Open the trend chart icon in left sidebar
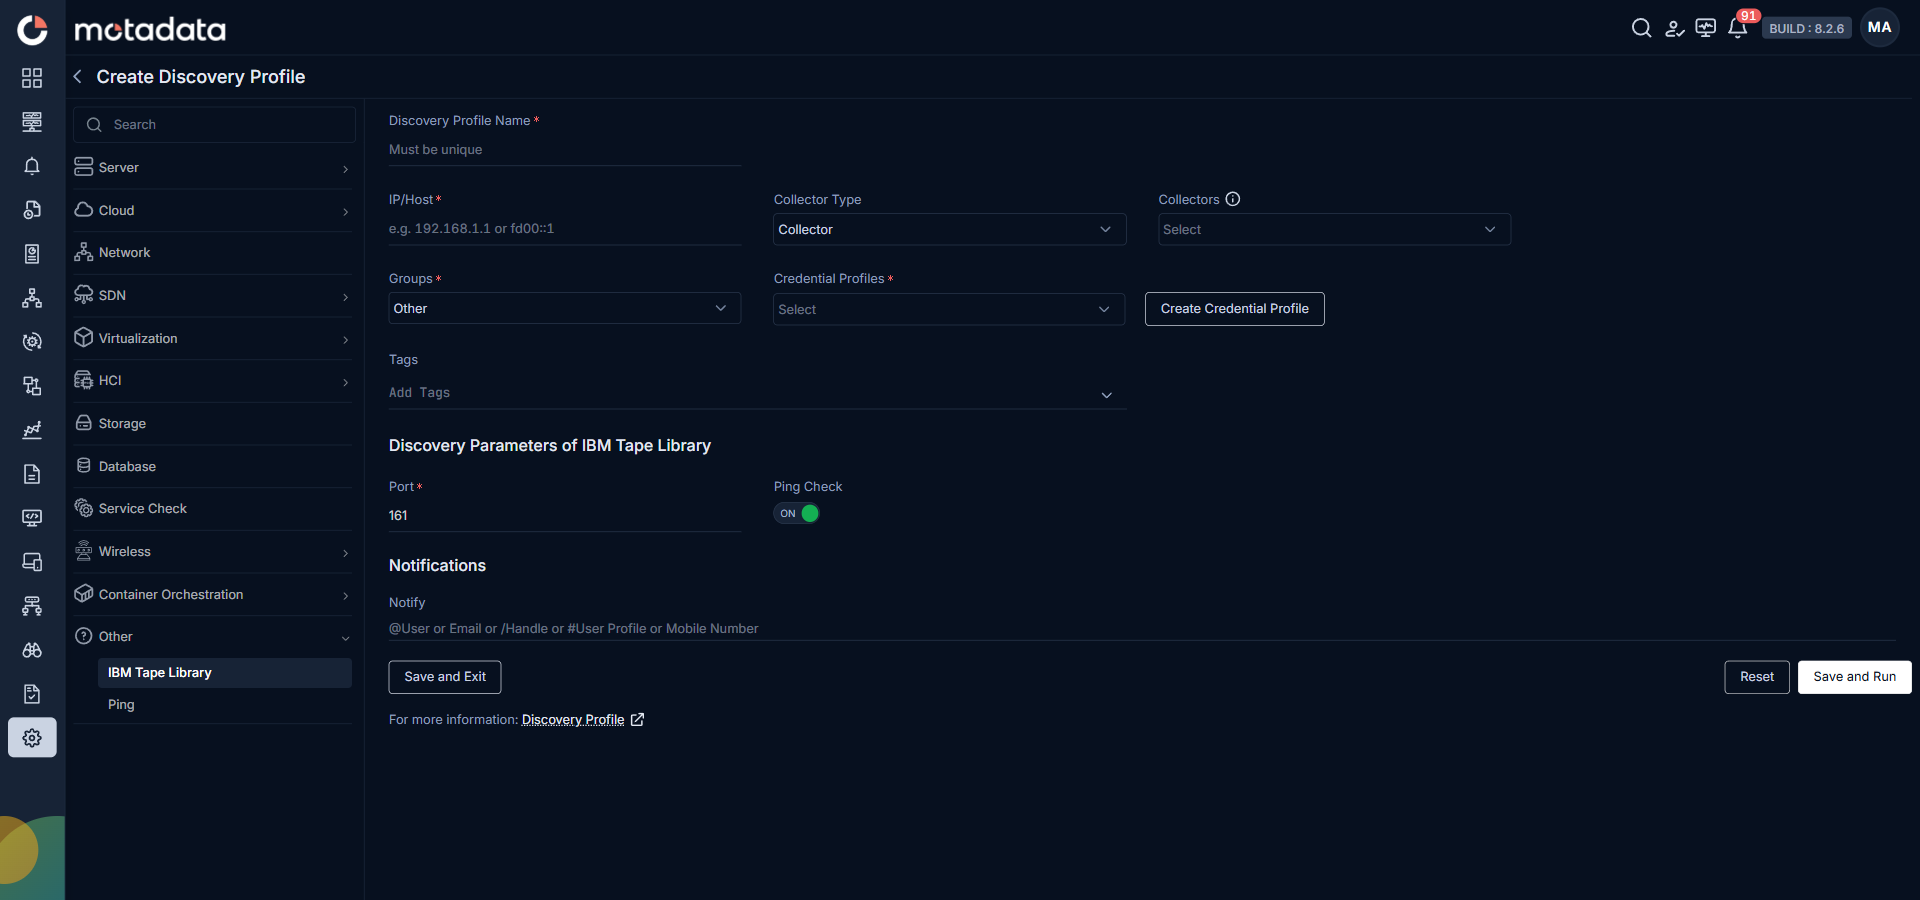Image resolution: width=1920 pixels, height=900 pixels. coord(32,430)
